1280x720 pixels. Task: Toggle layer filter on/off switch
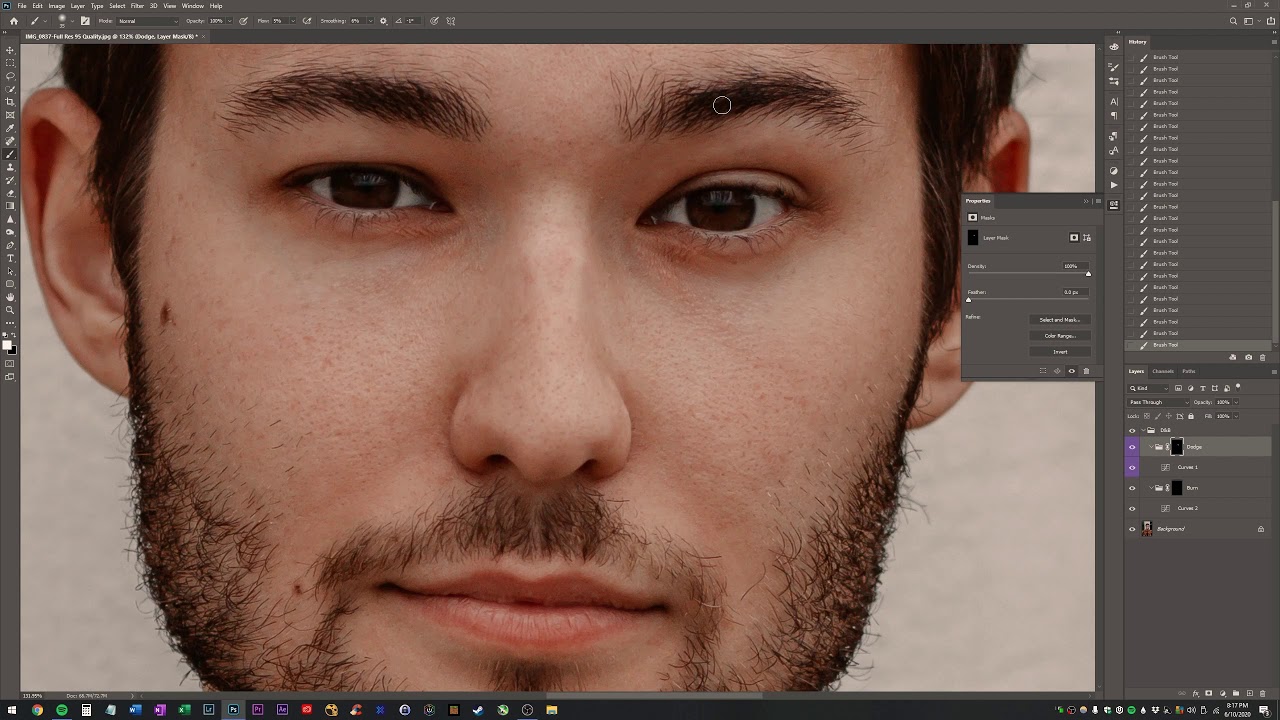(x=1238, y=387)
